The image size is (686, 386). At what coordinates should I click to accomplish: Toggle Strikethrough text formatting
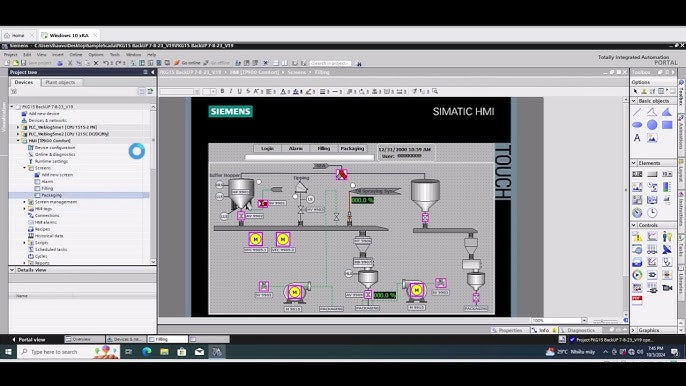(x=248, y=91)
